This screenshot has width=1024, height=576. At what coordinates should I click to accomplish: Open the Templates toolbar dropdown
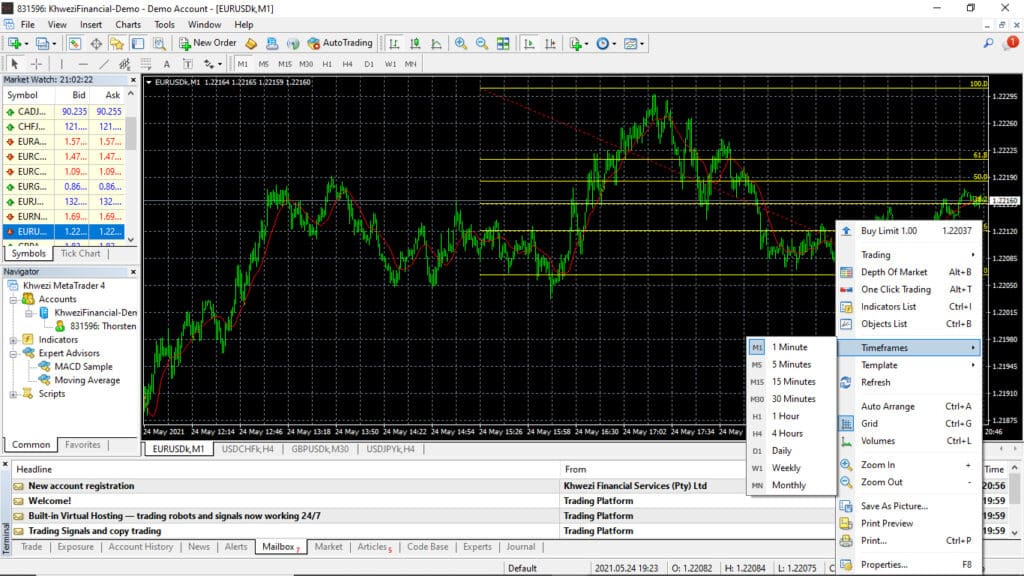633,44
